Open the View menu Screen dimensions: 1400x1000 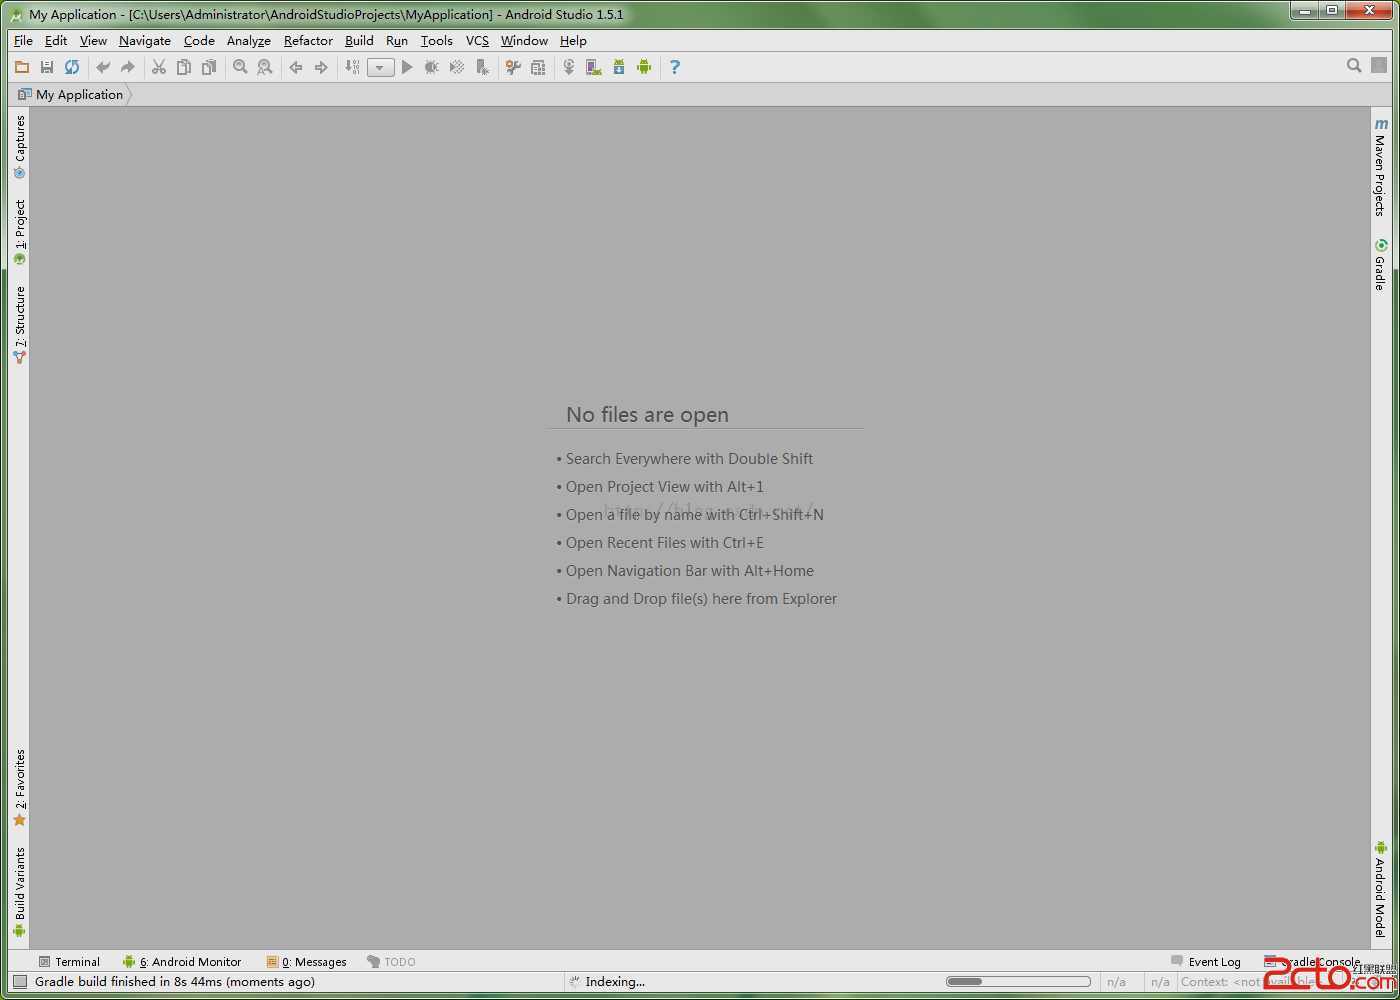pos(93,41)
